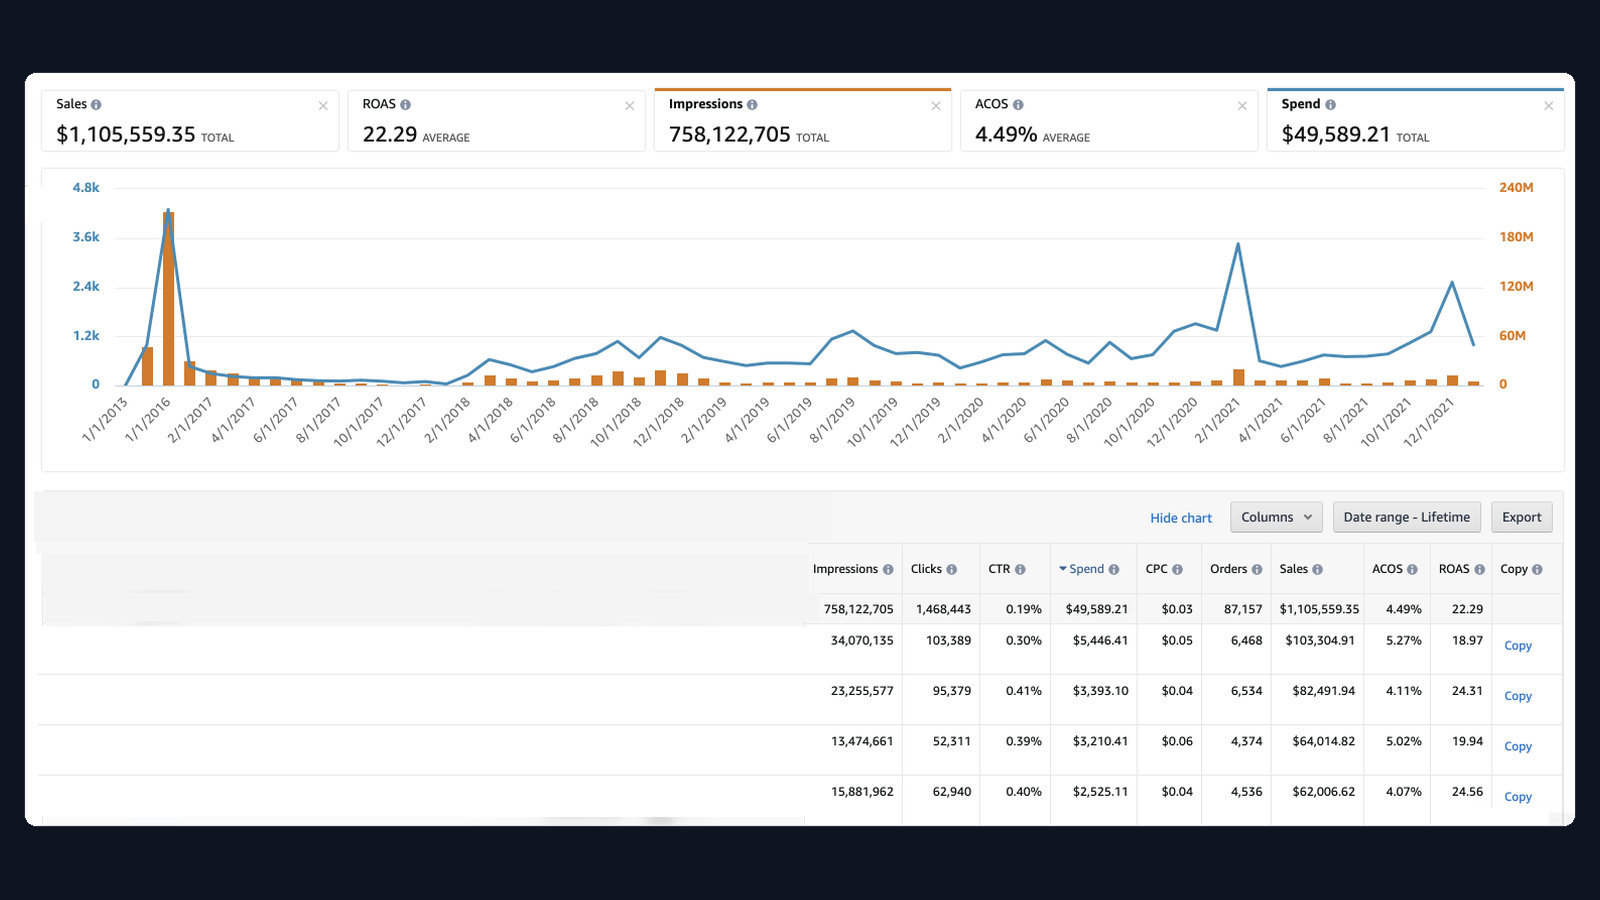
Task: Click the $103,304.91 sales cell
Action: [1320, 640]
